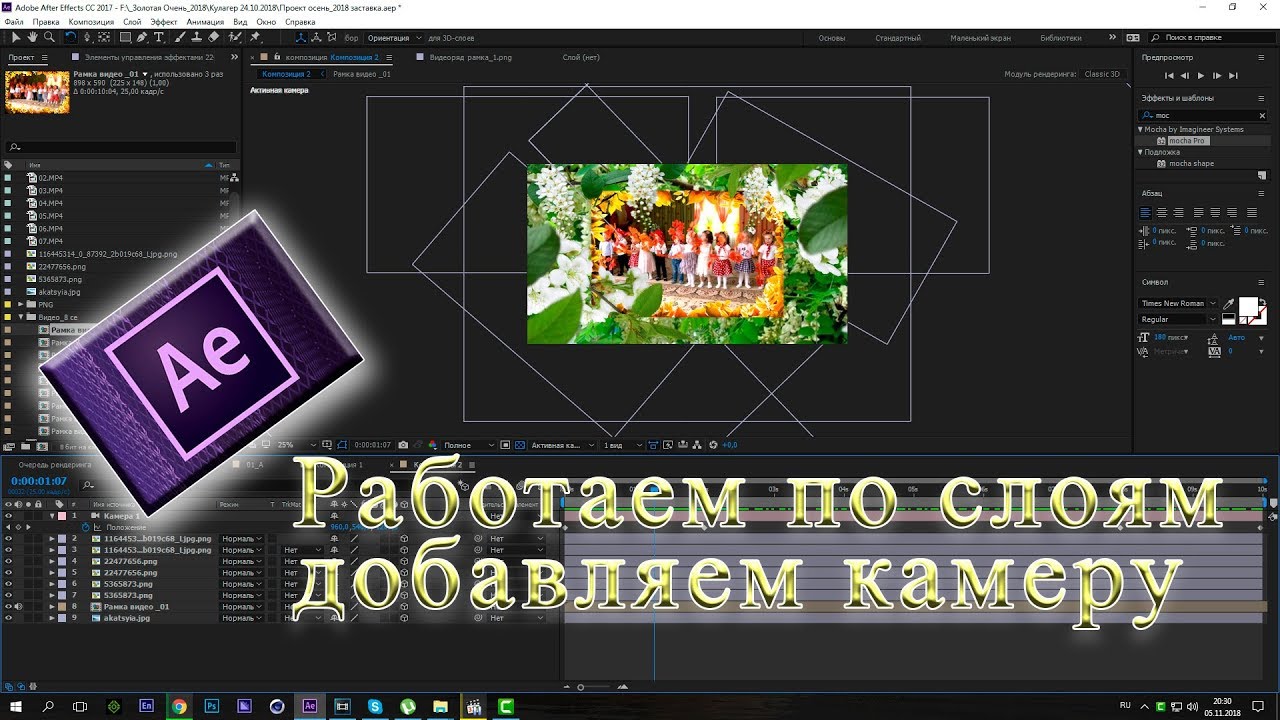Select the Zoom magnifier tool

coord(47,38)
